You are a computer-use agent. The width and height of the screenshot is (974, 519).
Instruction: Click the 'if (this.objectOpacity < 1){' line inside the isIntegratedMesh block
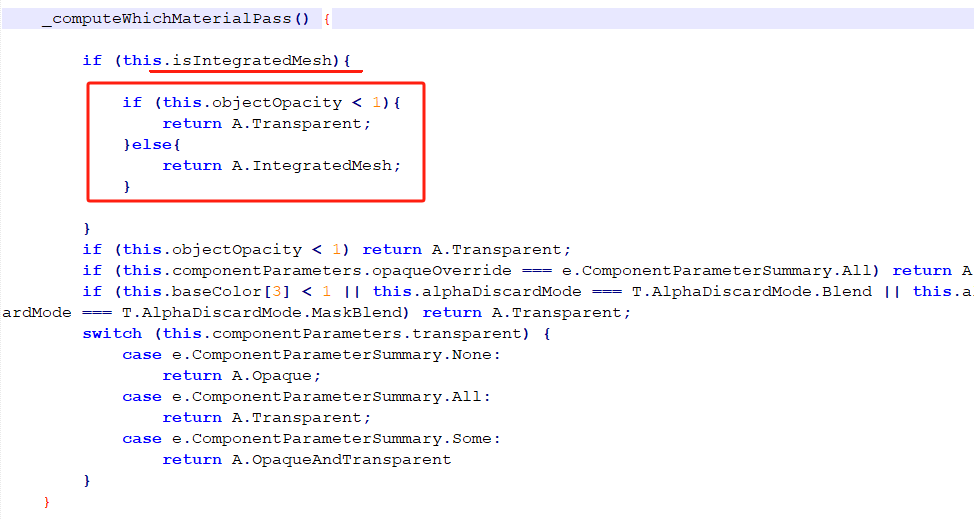pos(262,102)
